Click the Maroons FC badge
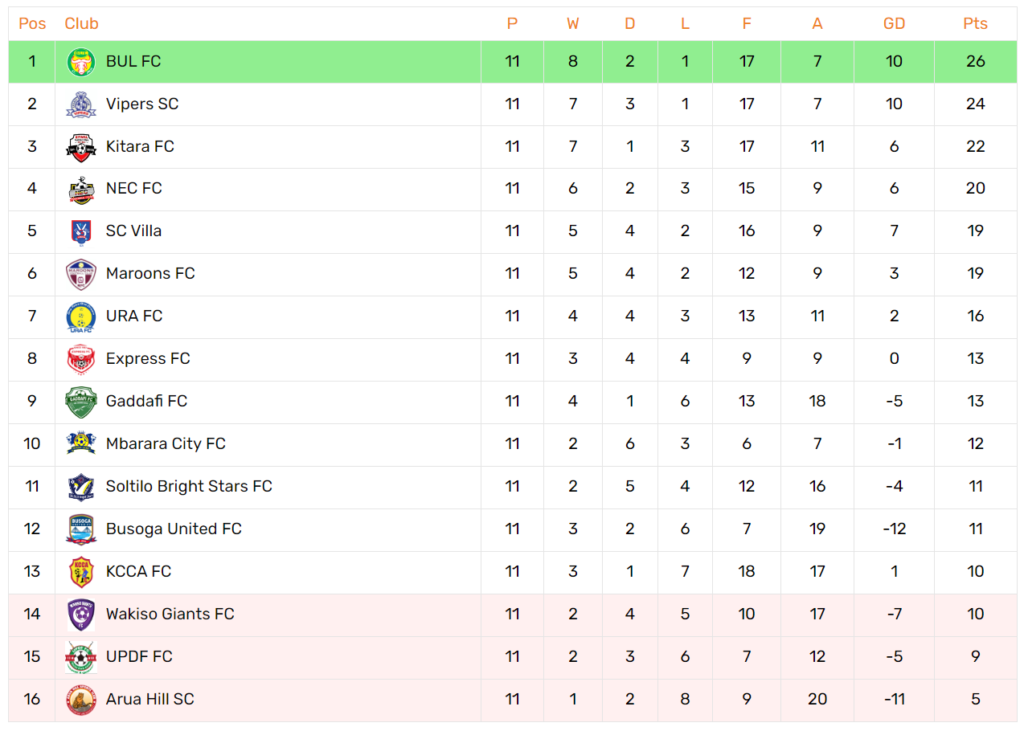Image resolution: width=1024 pixels, height=731 pixels. [x=81, y=274]
